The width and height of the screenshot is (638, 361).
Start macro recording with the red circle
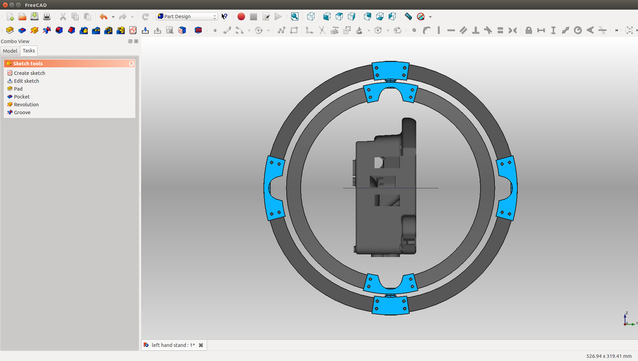[241, 17]
